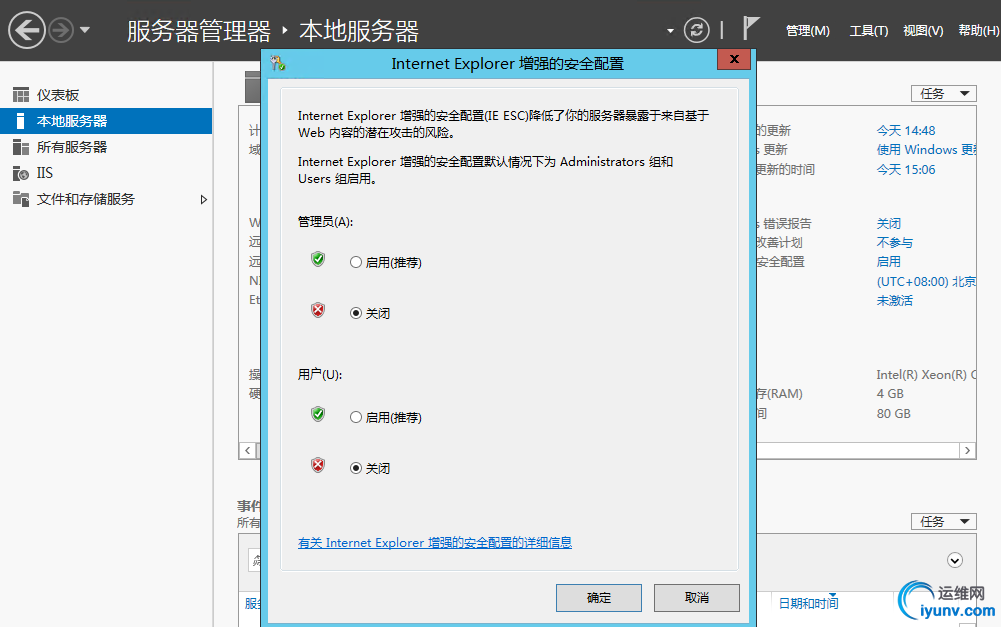Image resolution: width=1001 pixels, height=627 pixels.
Task: Open the IE enhanced security details link
Action: point(435,543)
